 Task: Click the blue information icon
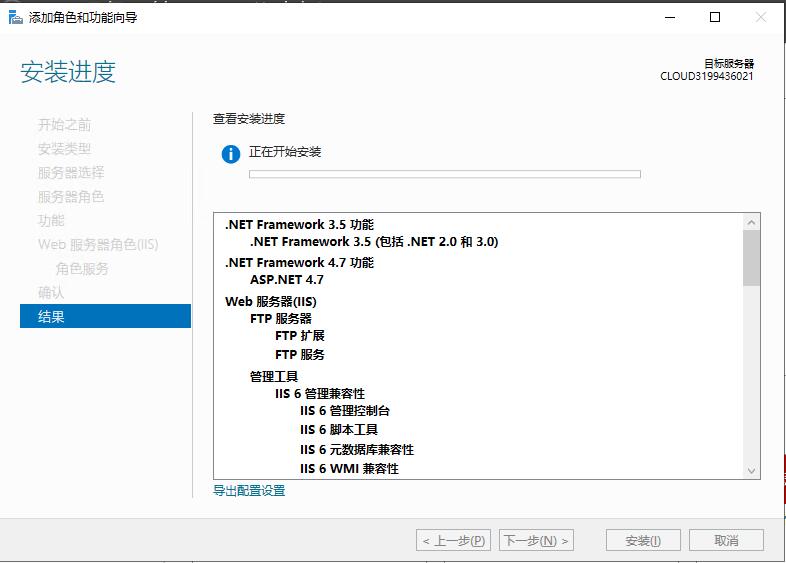pyautogui.click(x=231, y=154)
